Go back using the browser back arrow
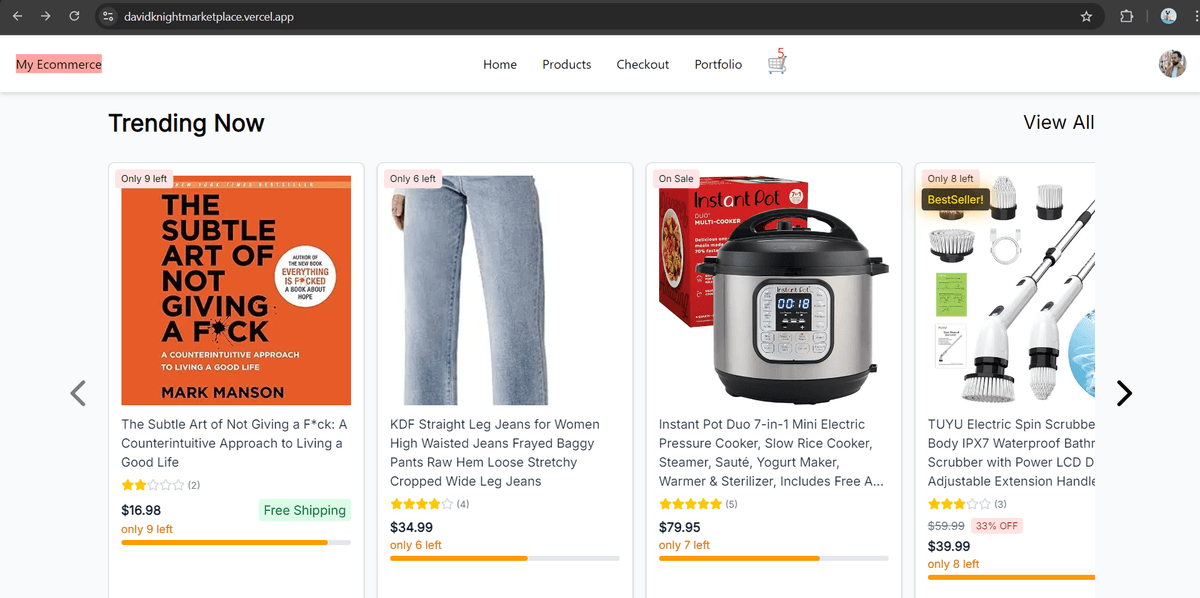The image size is (1200, 598). coord(16,16)
